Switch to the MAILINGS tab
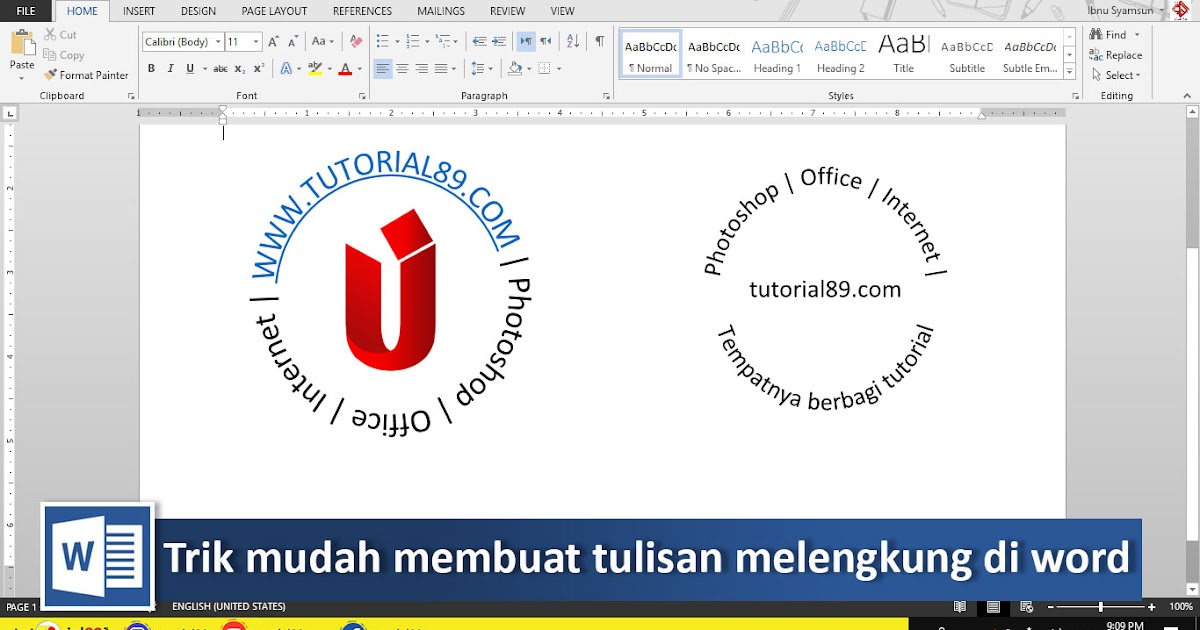This screenshot has width=1200, height=630. pyautogui.click(x=441, y=11)
